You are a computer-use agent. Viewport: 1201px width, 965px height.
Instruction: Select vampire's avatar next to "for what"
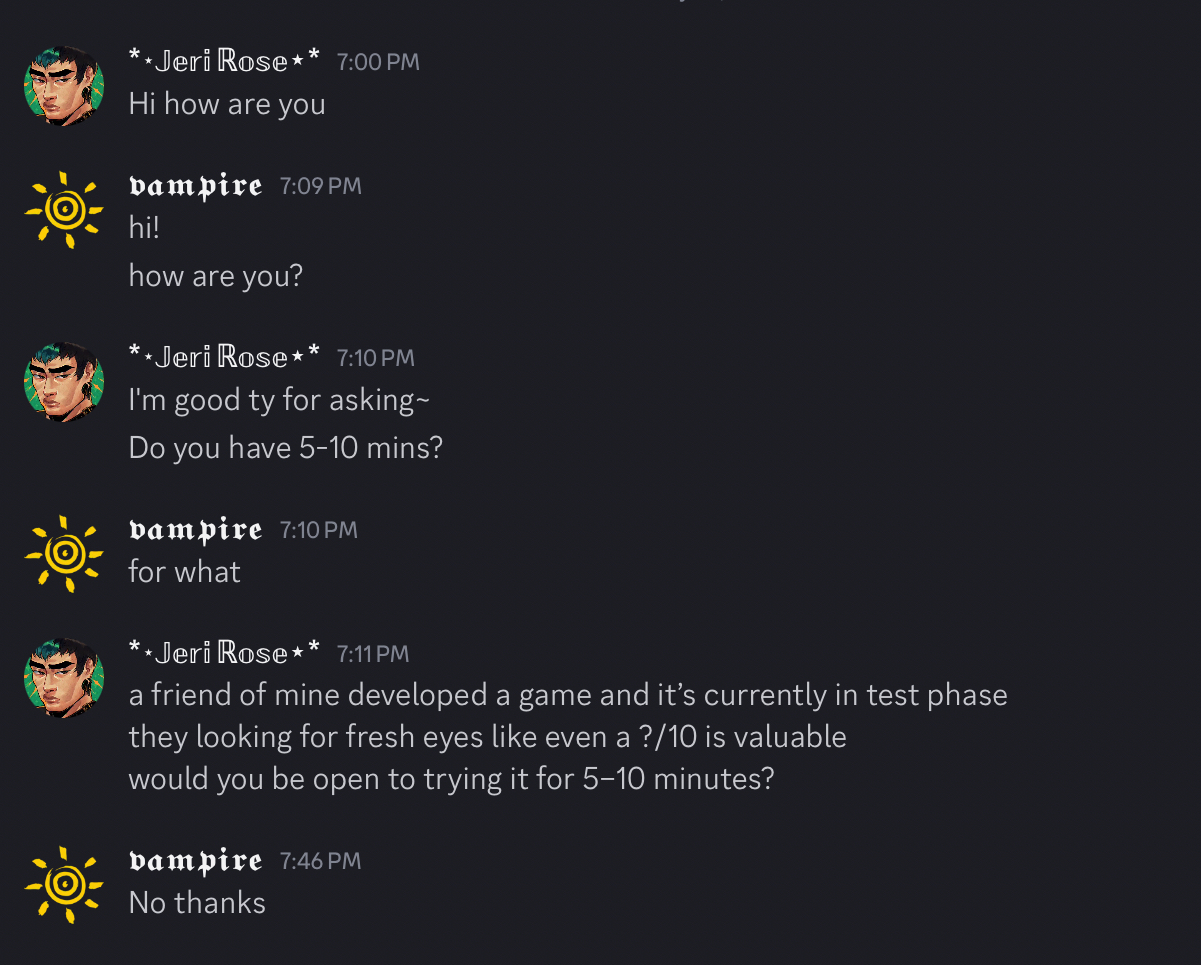(64, 553)
